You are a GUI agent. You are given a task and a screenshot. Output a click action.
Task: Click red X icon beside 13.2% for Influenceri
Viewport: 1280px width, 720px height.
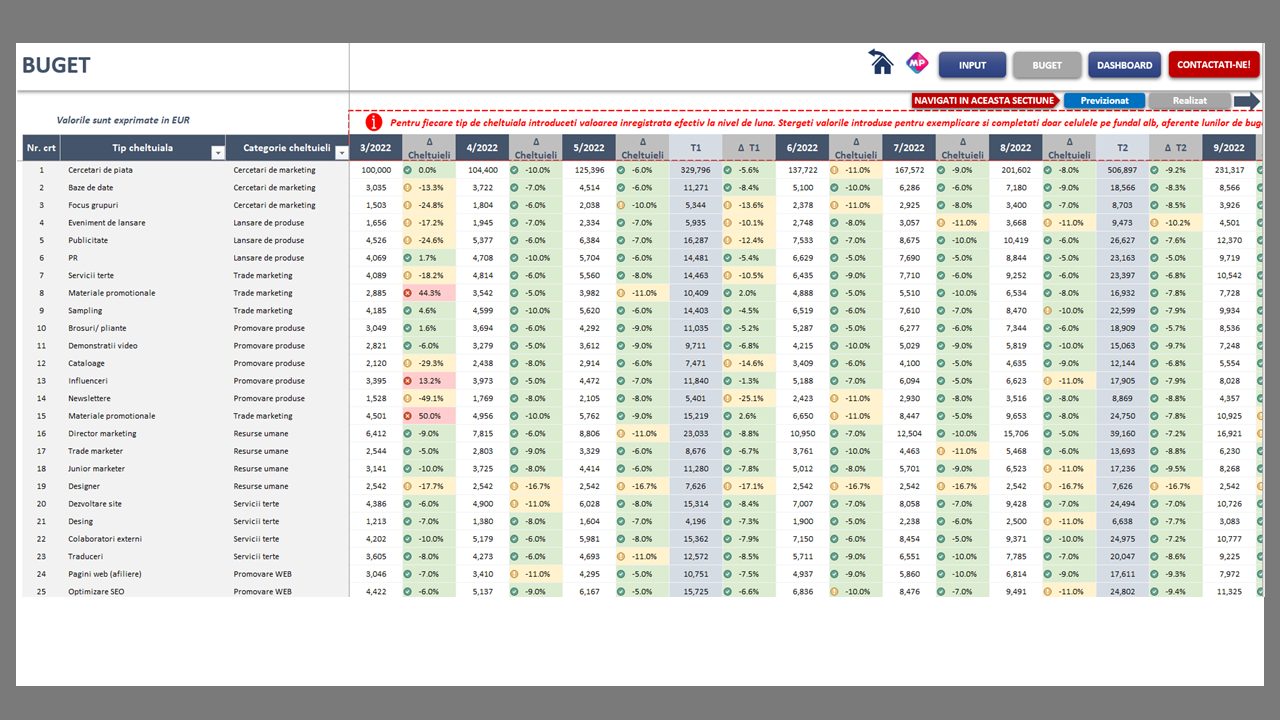408,381
